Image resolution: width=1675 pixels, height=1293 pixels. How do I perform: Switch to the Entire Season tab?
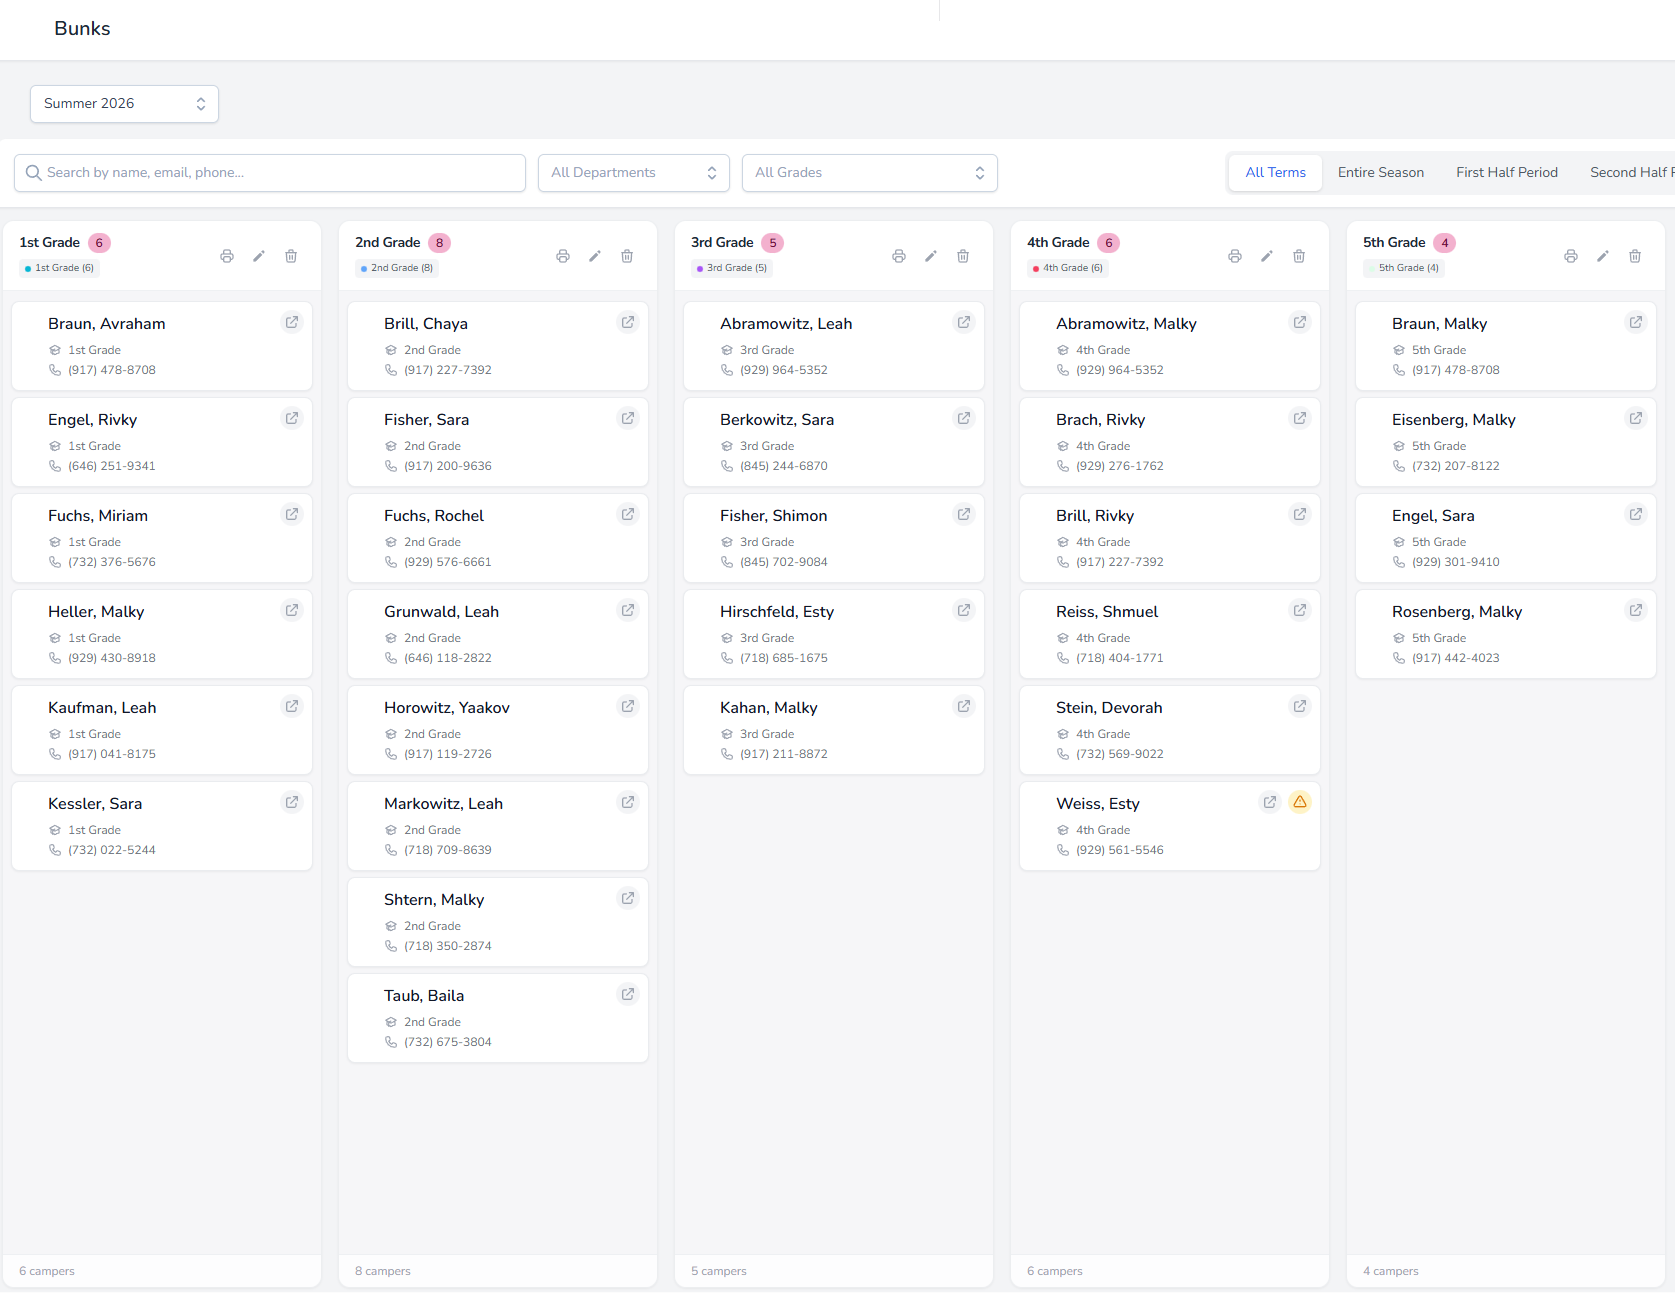point(1380,173)
